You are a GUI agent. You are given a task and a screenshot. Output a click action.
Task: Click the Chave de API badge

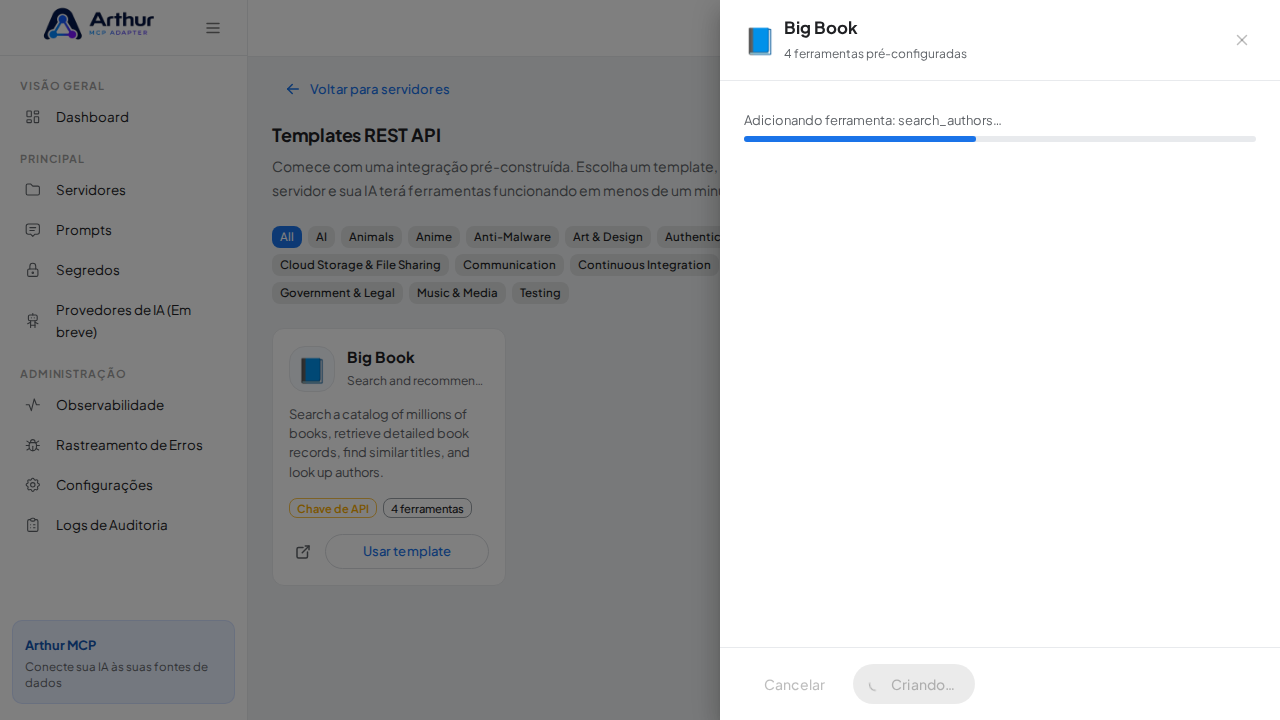[x=333, y=508]
